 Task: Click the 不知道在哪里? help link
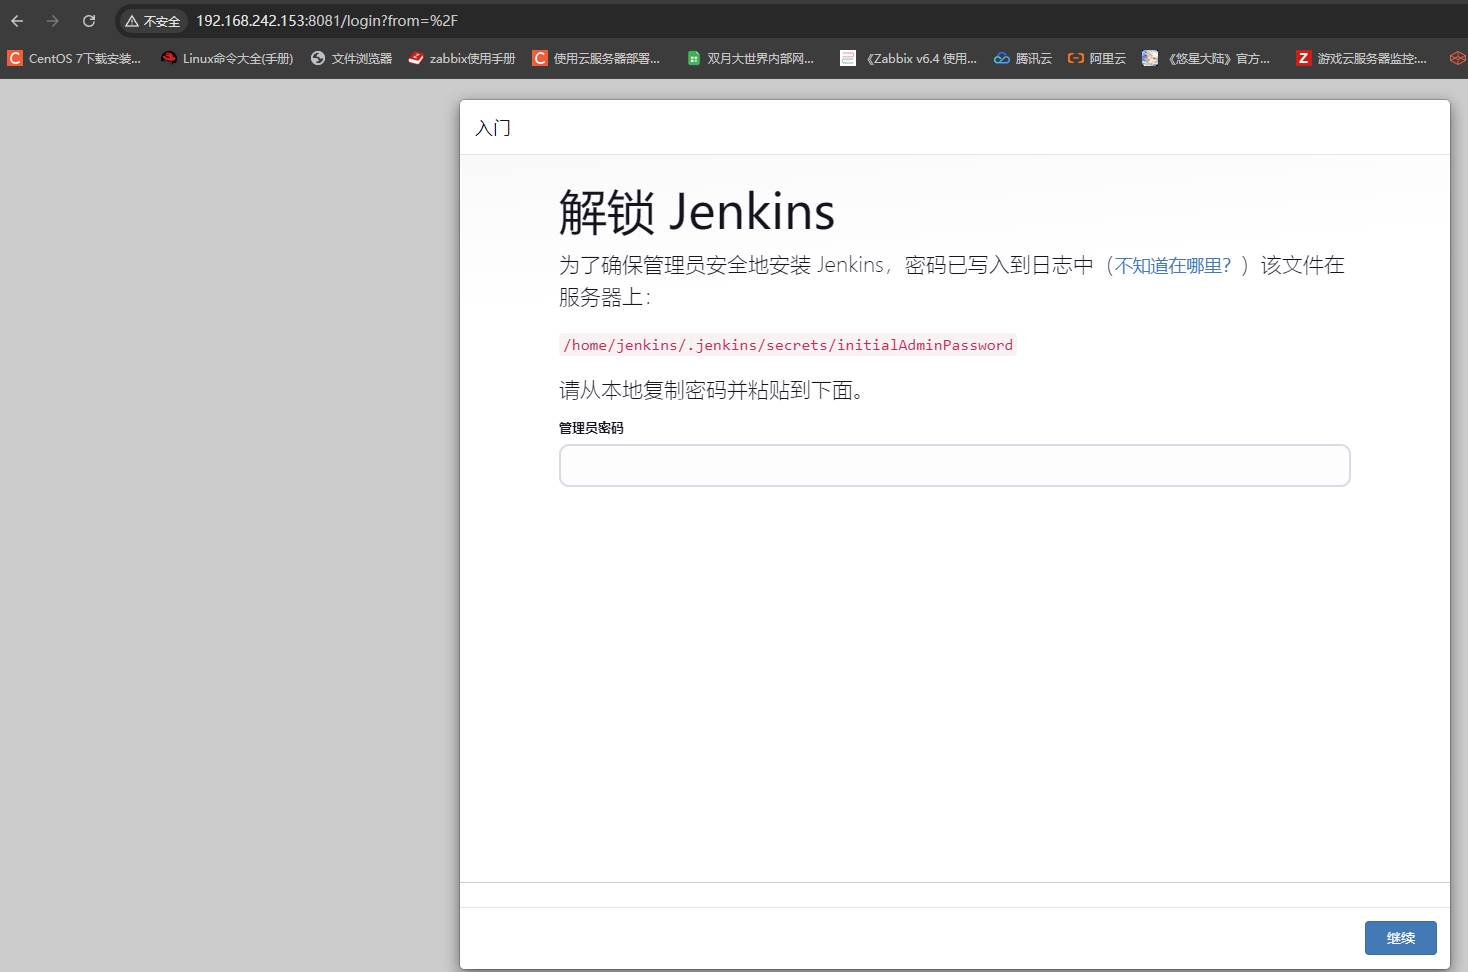[x=1173, y=266]
